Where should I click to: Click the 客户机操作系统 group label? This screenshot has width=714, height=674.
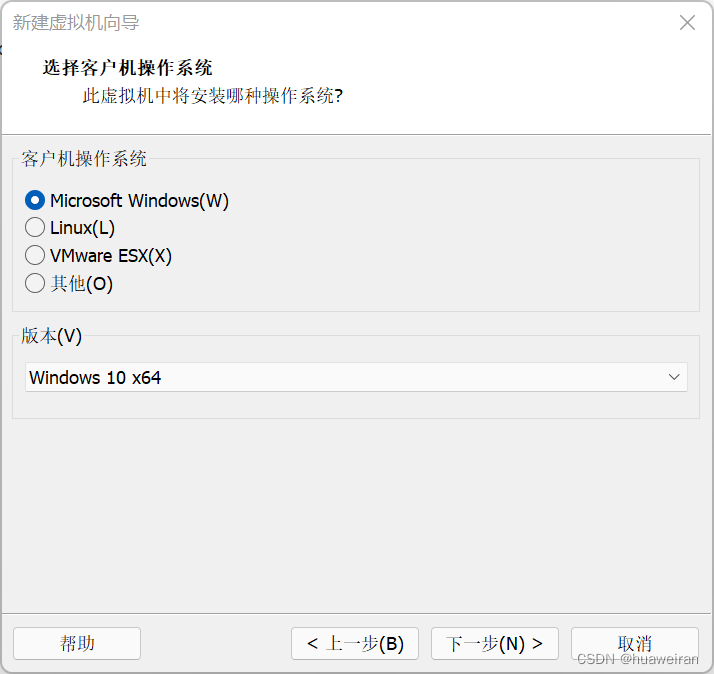[x=84, y=158]
